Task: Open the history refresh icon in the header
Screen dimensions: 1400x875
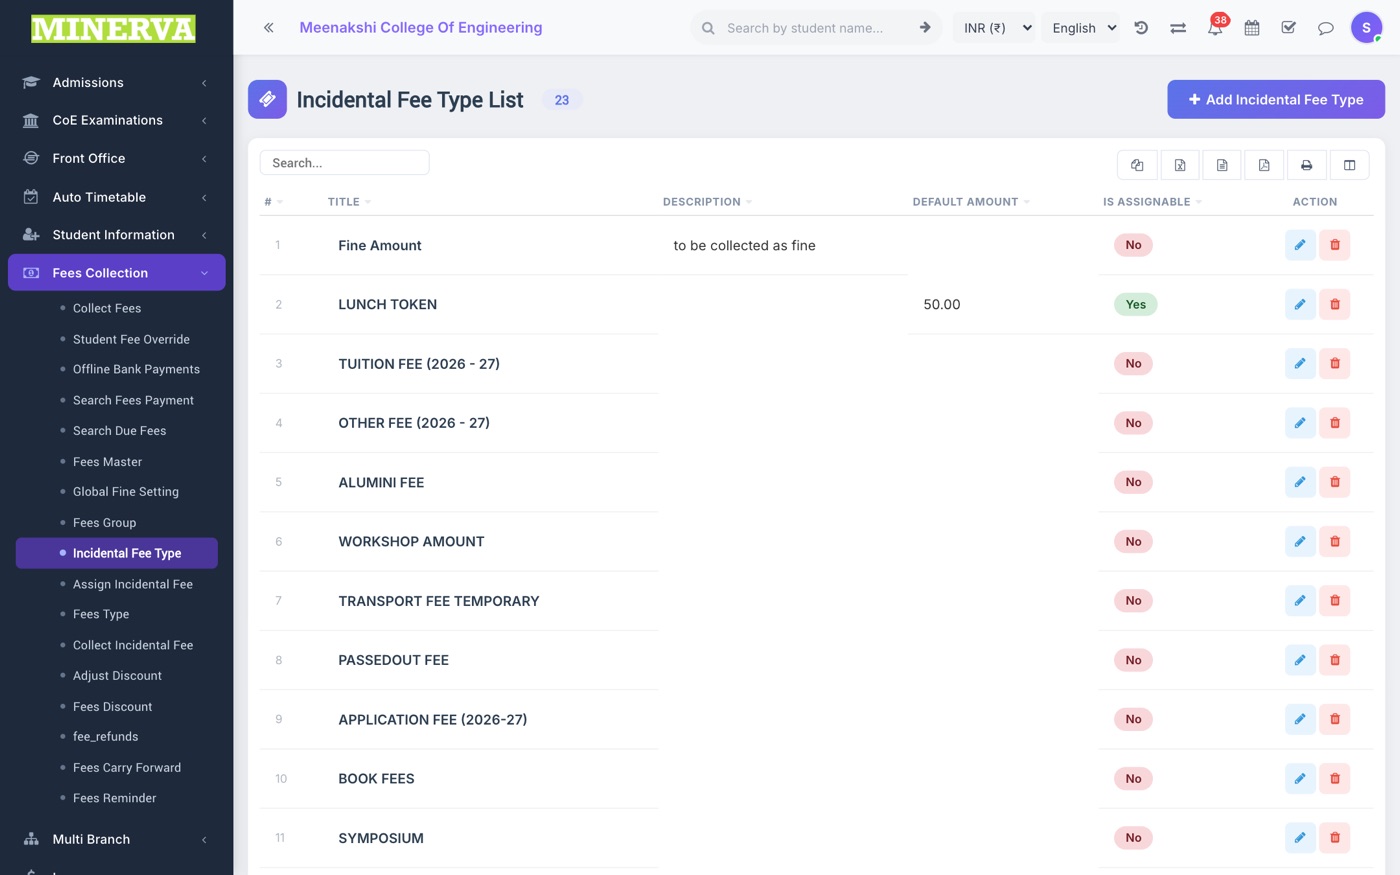Action: click(1141, 28)
